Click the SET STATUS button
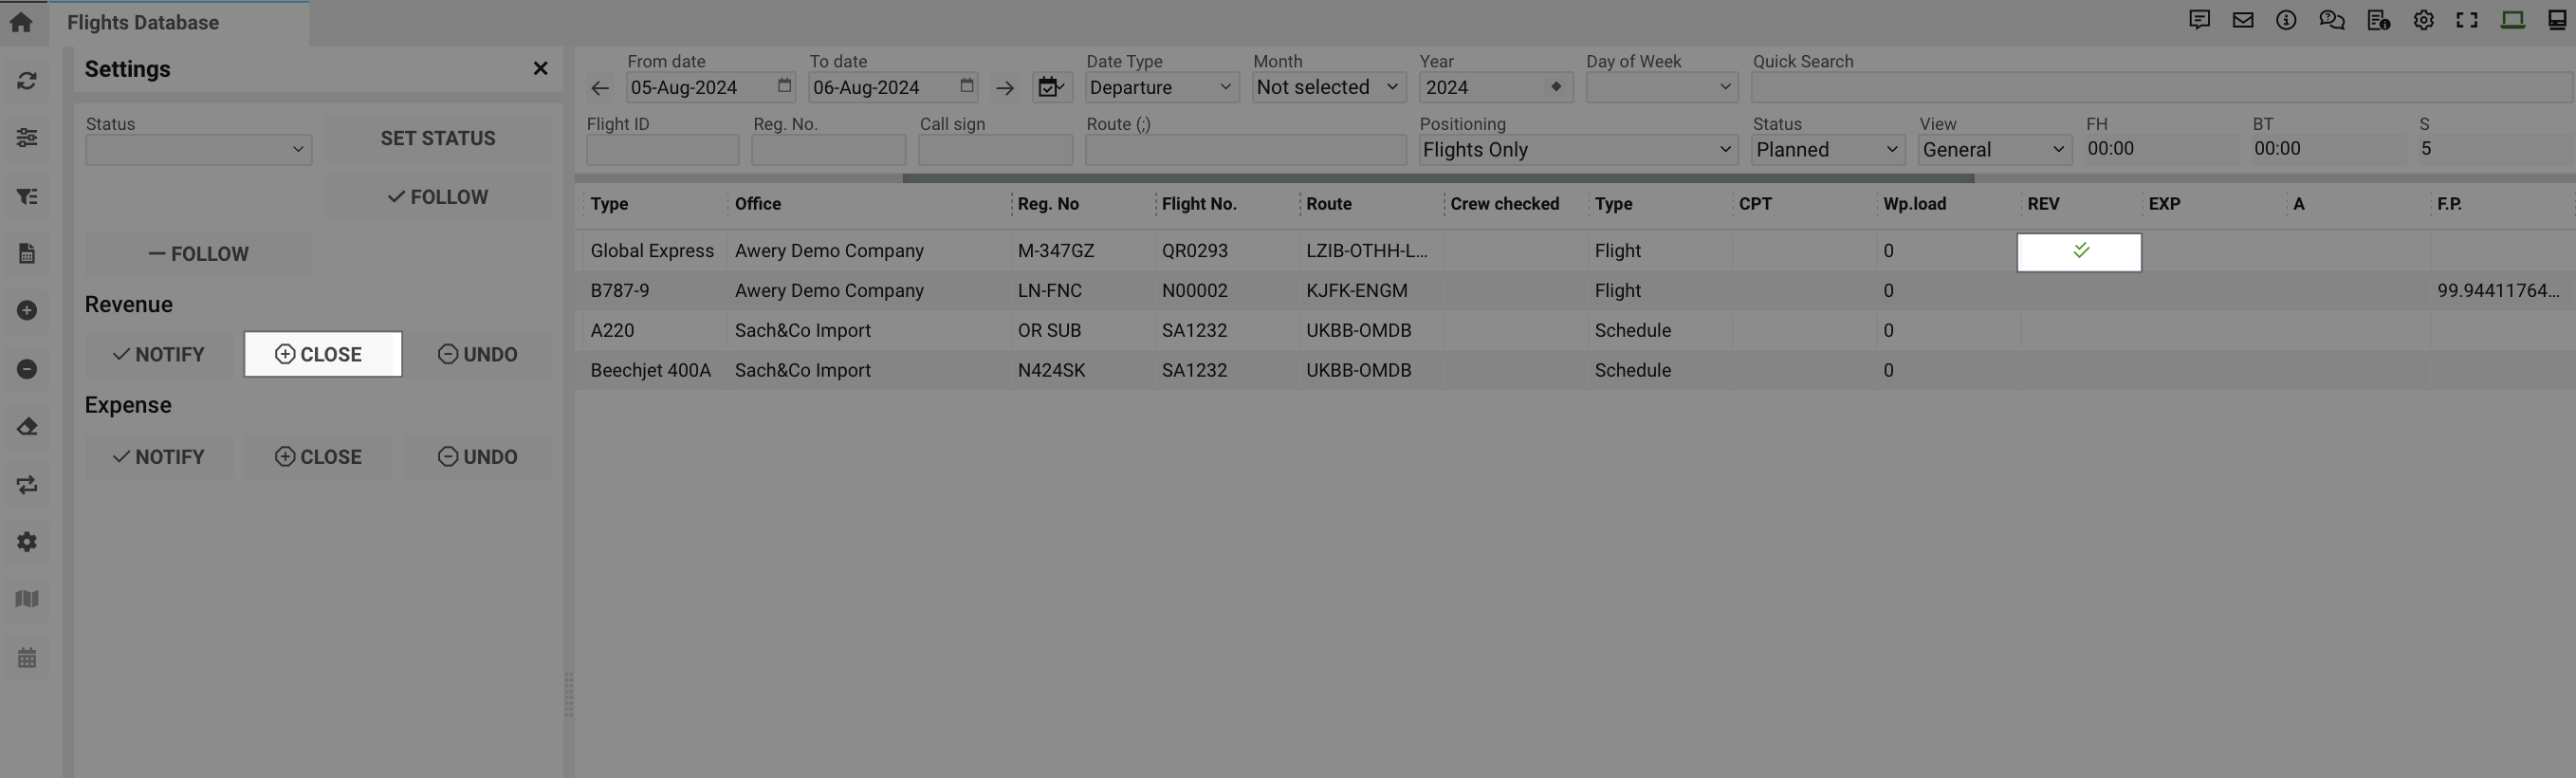Screen dimensions: 2576x778 pyautogui.click(x=437, y=139)
